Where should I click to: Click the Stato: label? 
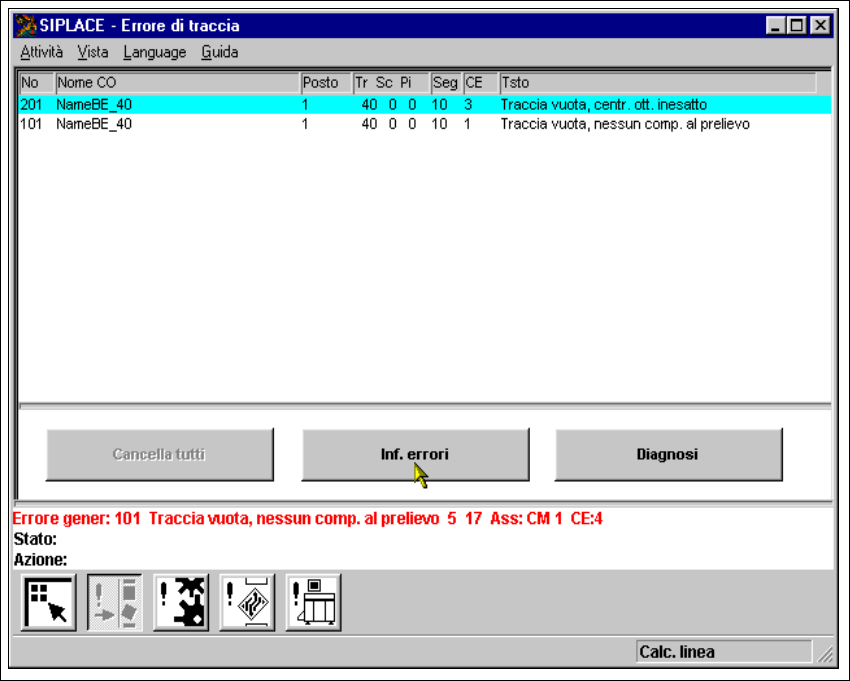point(35,539)
